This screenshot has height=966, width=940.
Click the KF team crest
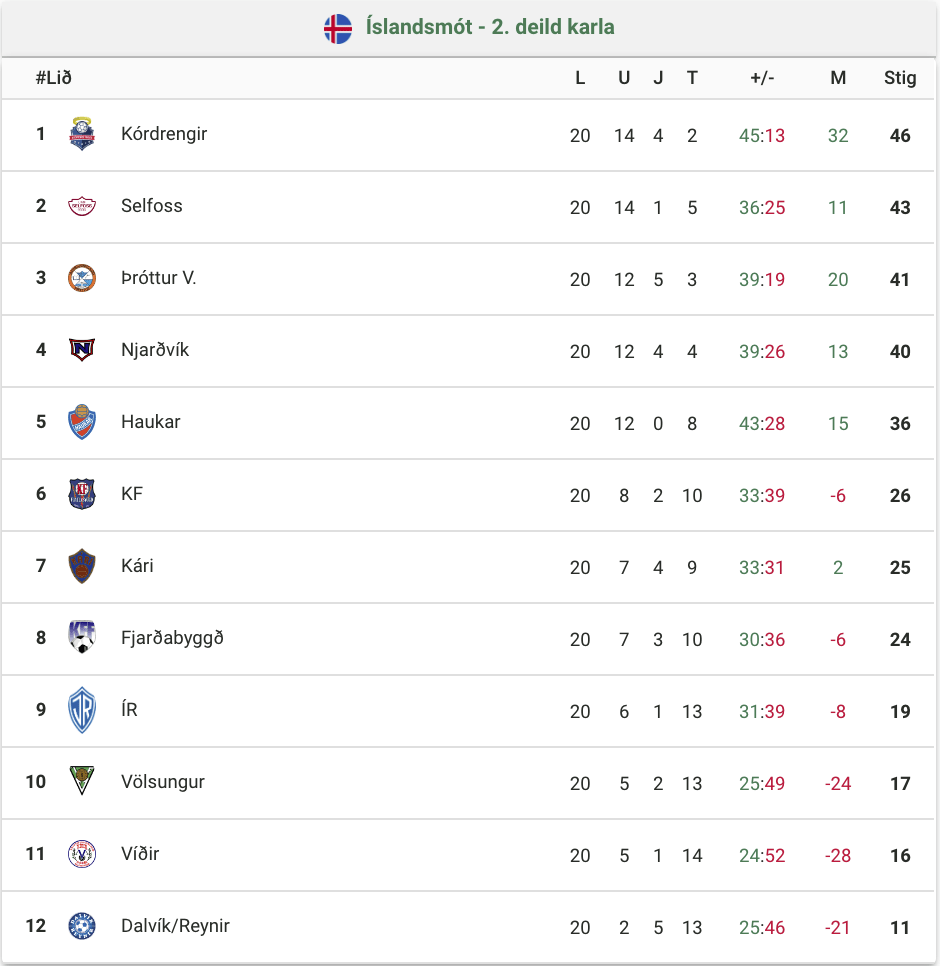click(82, 493)
